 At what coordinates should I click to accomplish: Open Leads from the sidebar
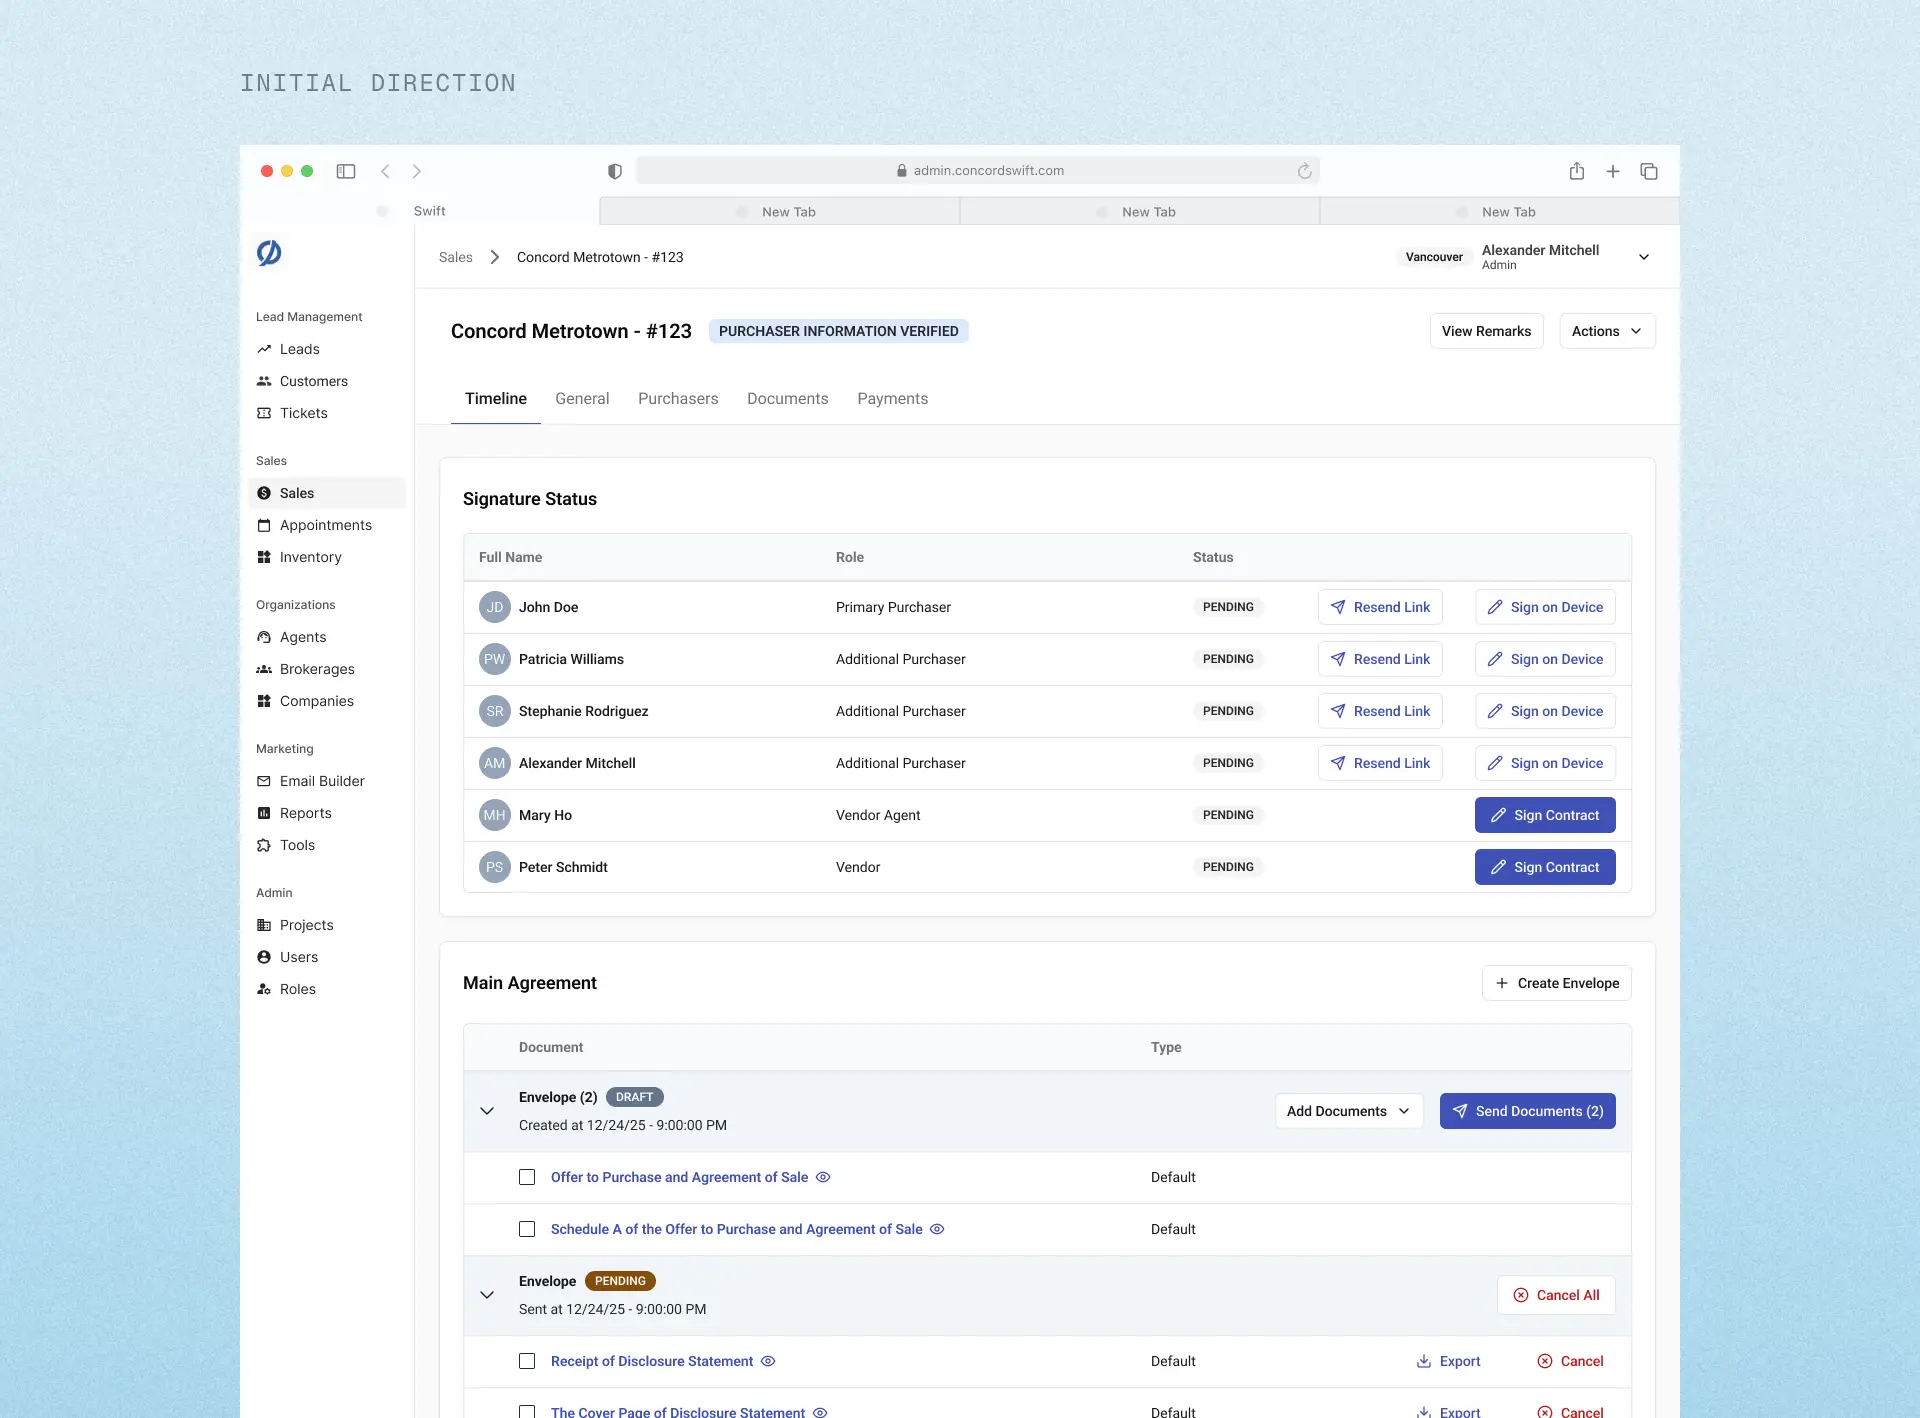299,349
